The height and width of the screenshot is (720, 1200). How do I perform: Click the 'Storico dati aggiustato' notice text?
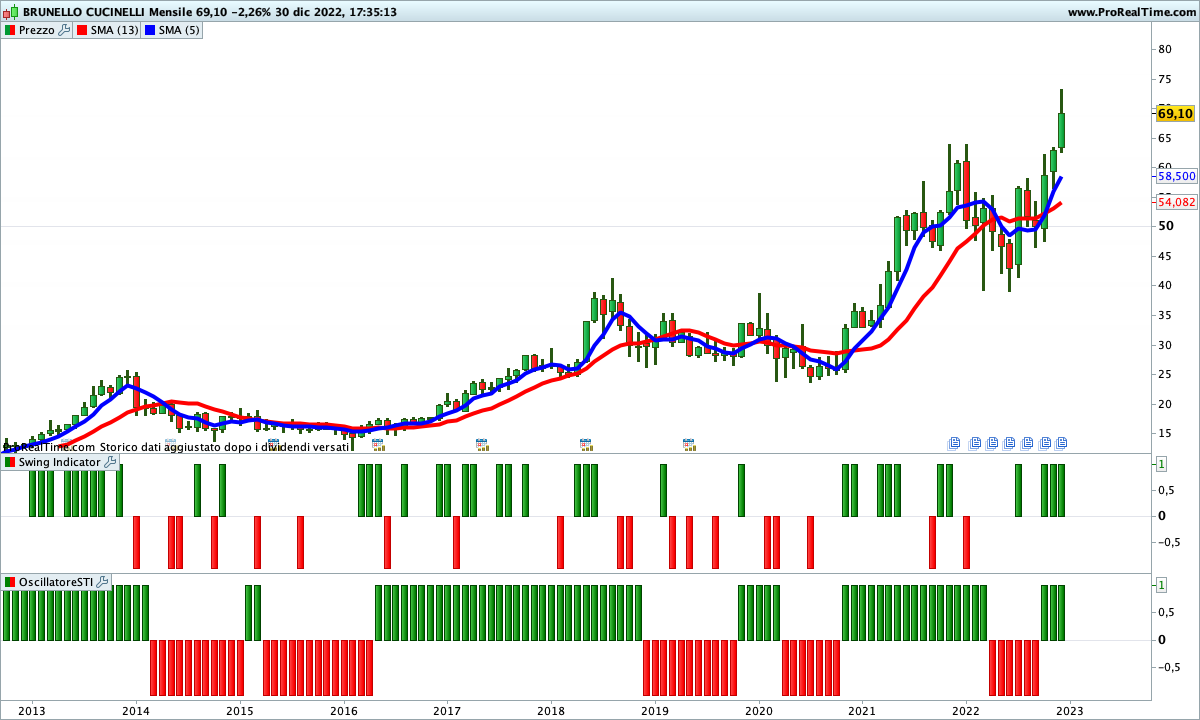(224, 446)
